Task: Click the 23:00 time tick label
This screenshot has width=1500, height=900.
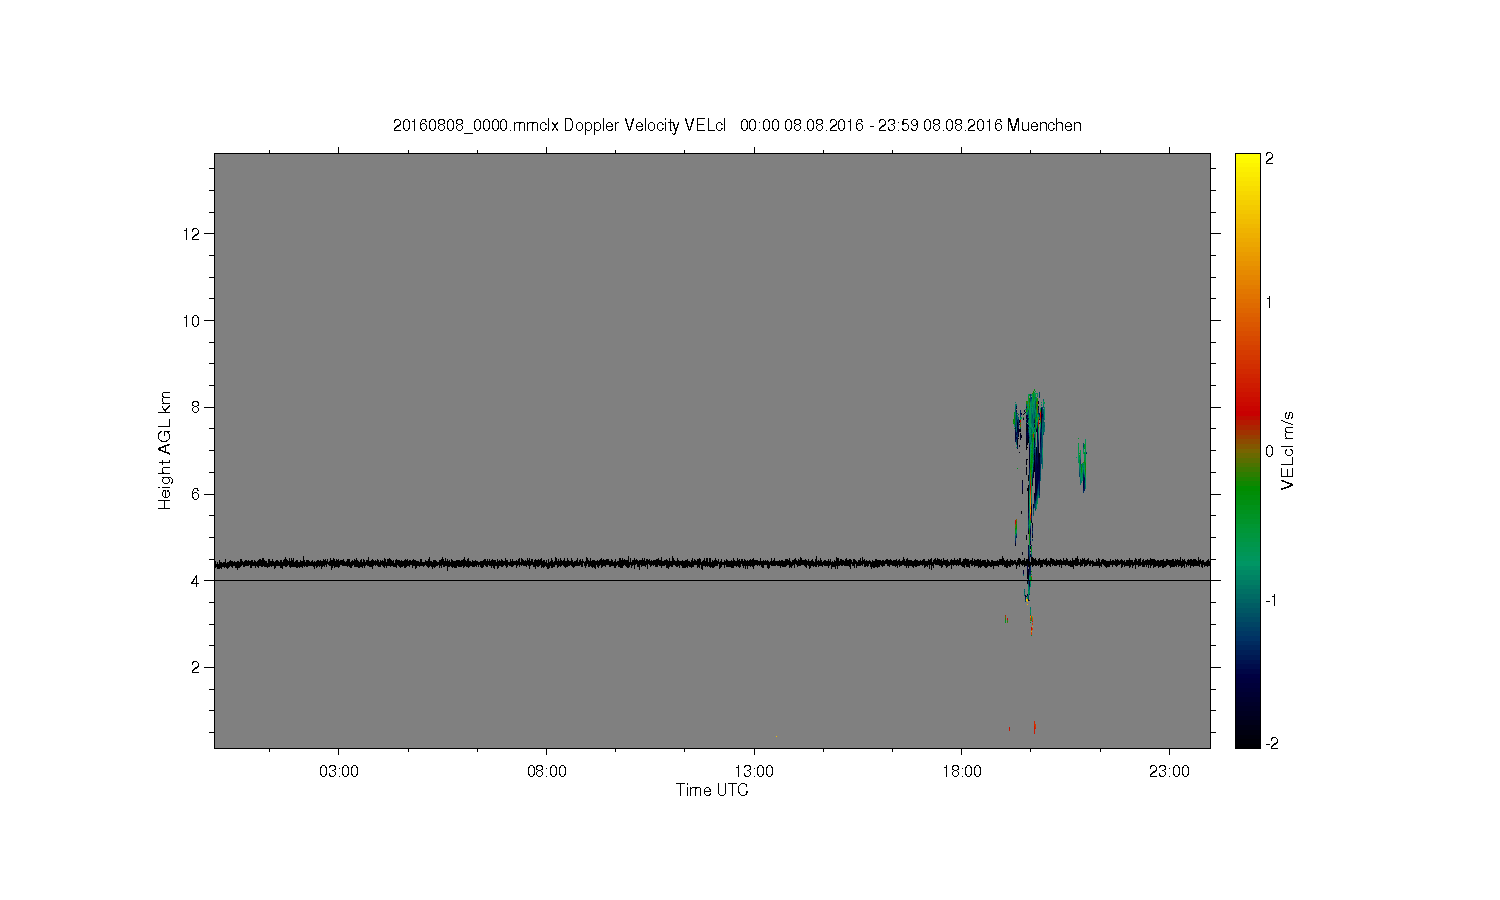Action: pos(1169,772)
